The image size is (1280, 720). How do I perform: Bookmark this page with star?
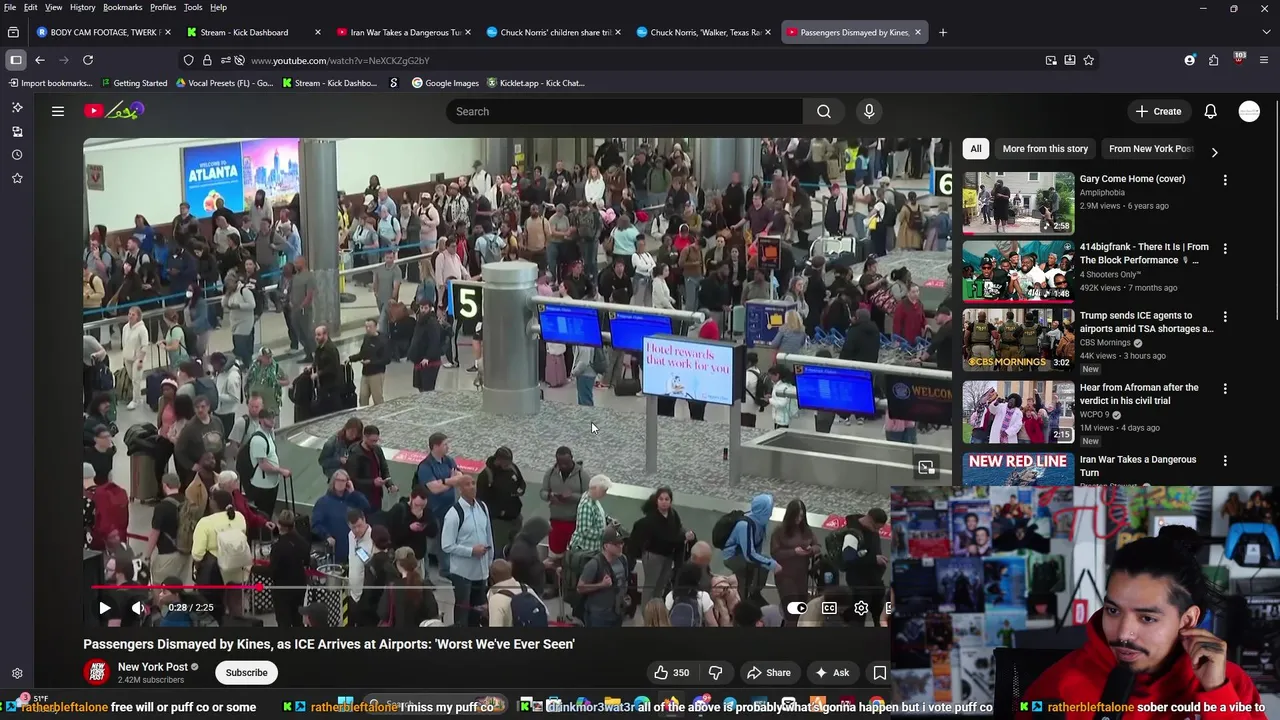[x=1089, y=60]
